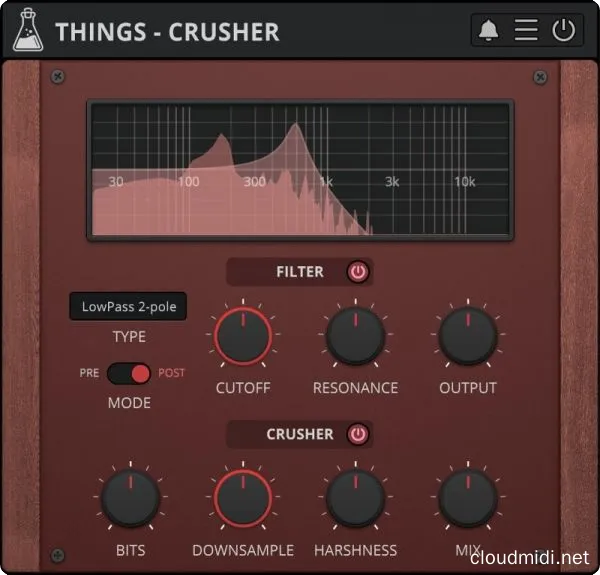The height and width of the screenshot is (575, 600).
Task: Click the Harshness knob
Action: coord(355,498)
